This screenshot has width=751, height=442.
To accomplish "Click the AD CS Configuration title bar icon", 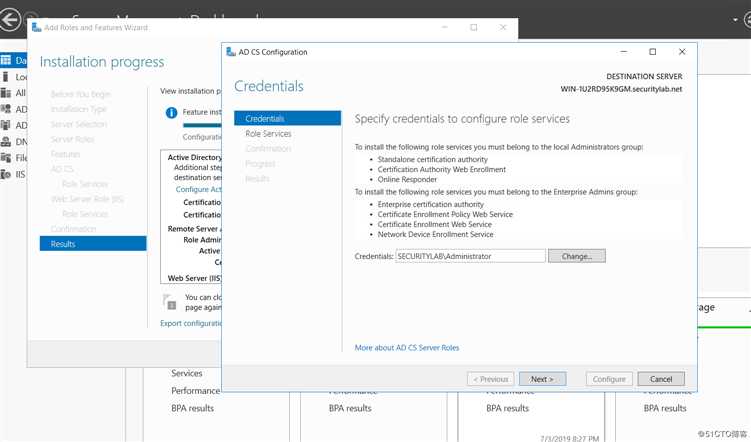I will (231, 52).
